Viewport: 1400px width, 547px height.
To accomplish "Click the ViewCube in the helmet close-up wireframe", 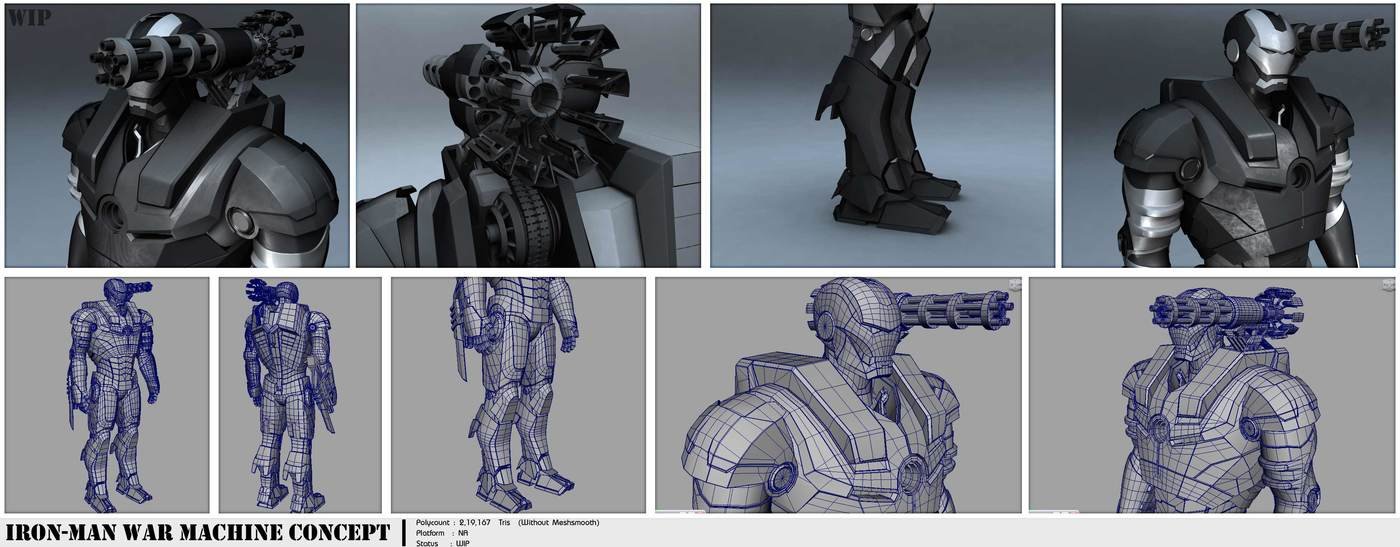I will pyautogui.click(x=1013, y=284).
